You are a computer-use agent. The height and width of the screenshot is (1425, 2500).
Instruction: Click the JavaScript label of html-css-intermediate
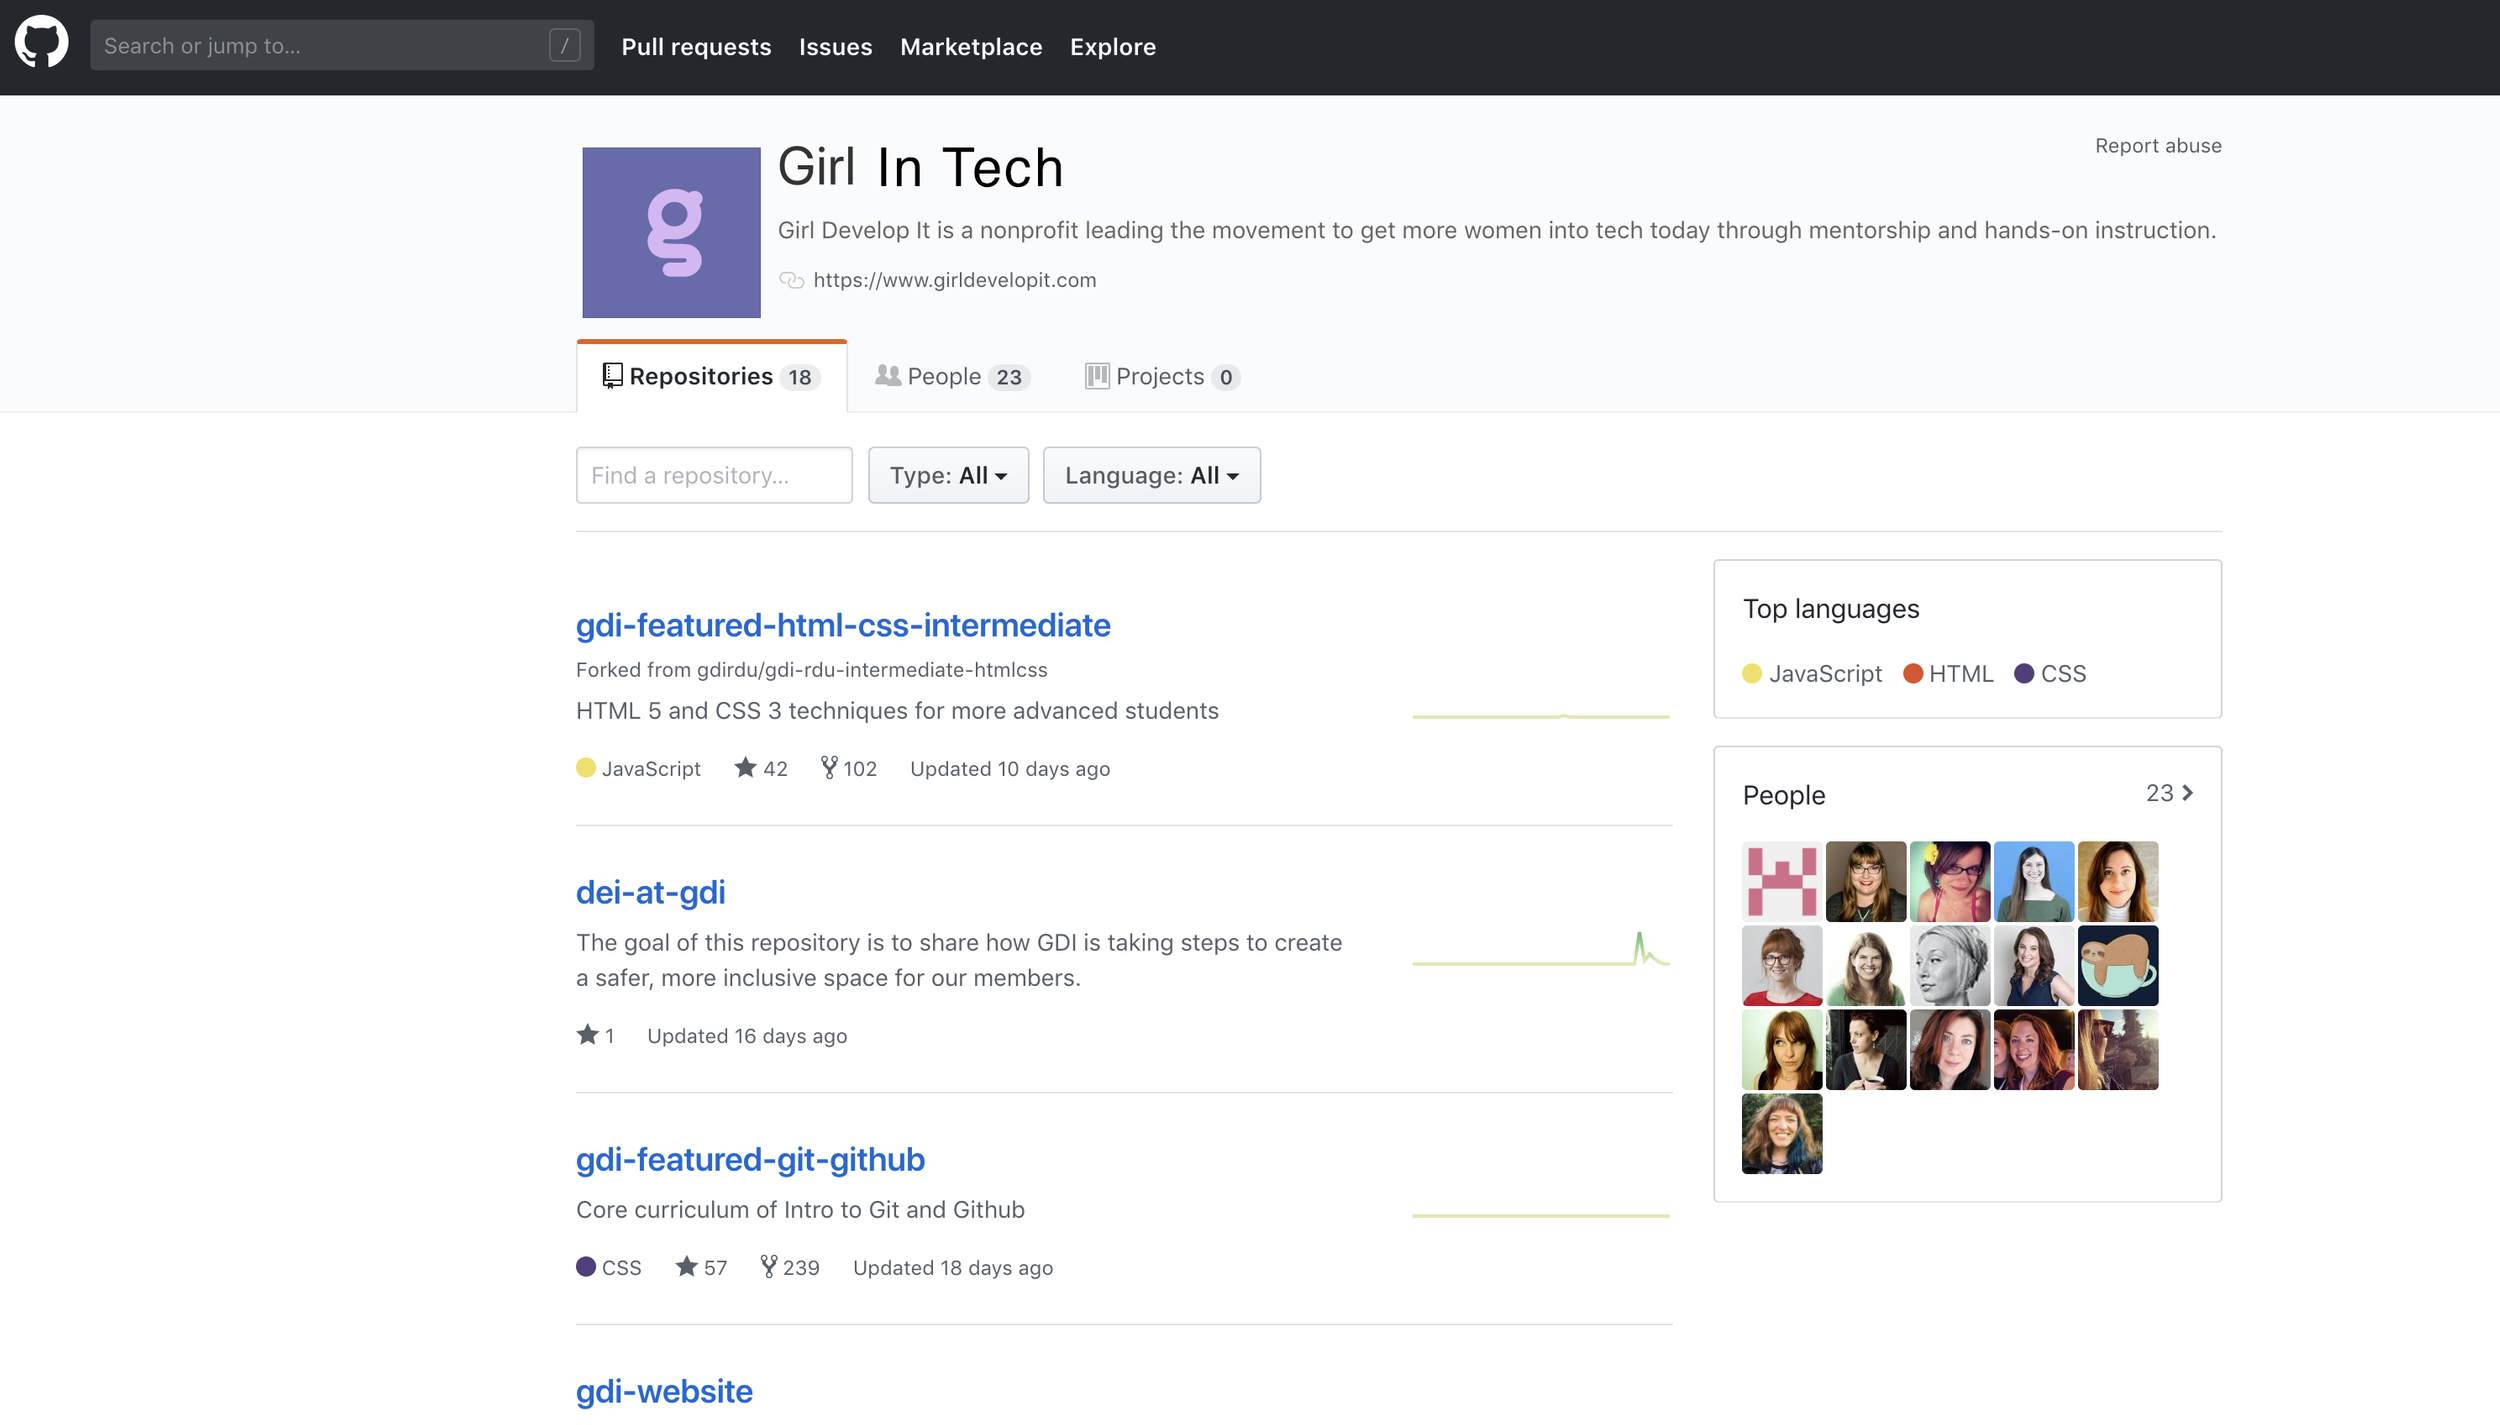point(651,769)
